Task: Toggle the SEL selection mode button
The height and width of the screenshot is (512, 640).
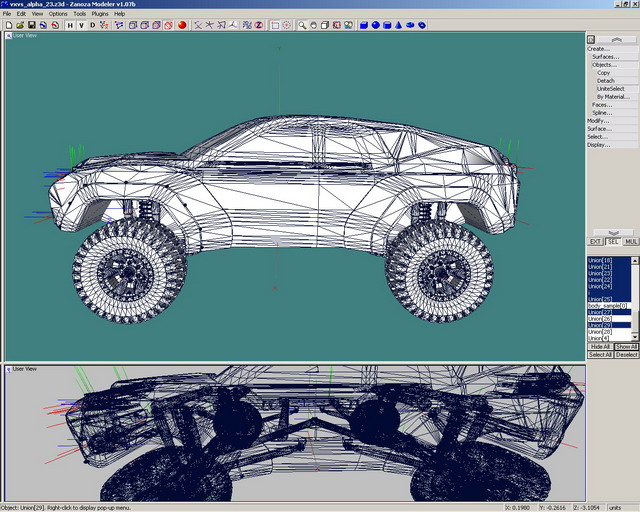Action: coord(613,241)
